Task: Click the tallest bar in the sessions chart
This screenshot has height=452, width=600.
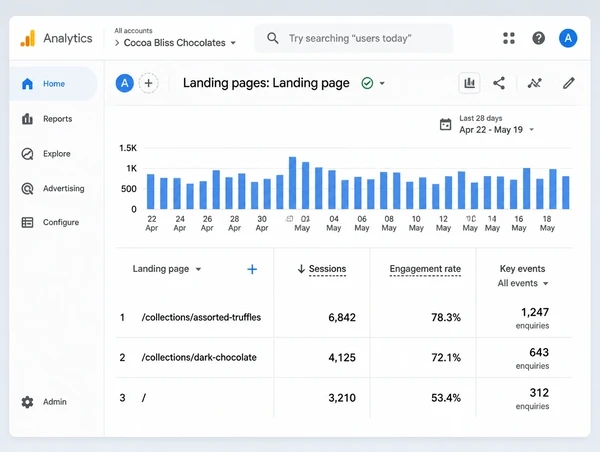Action: [292, 183]
